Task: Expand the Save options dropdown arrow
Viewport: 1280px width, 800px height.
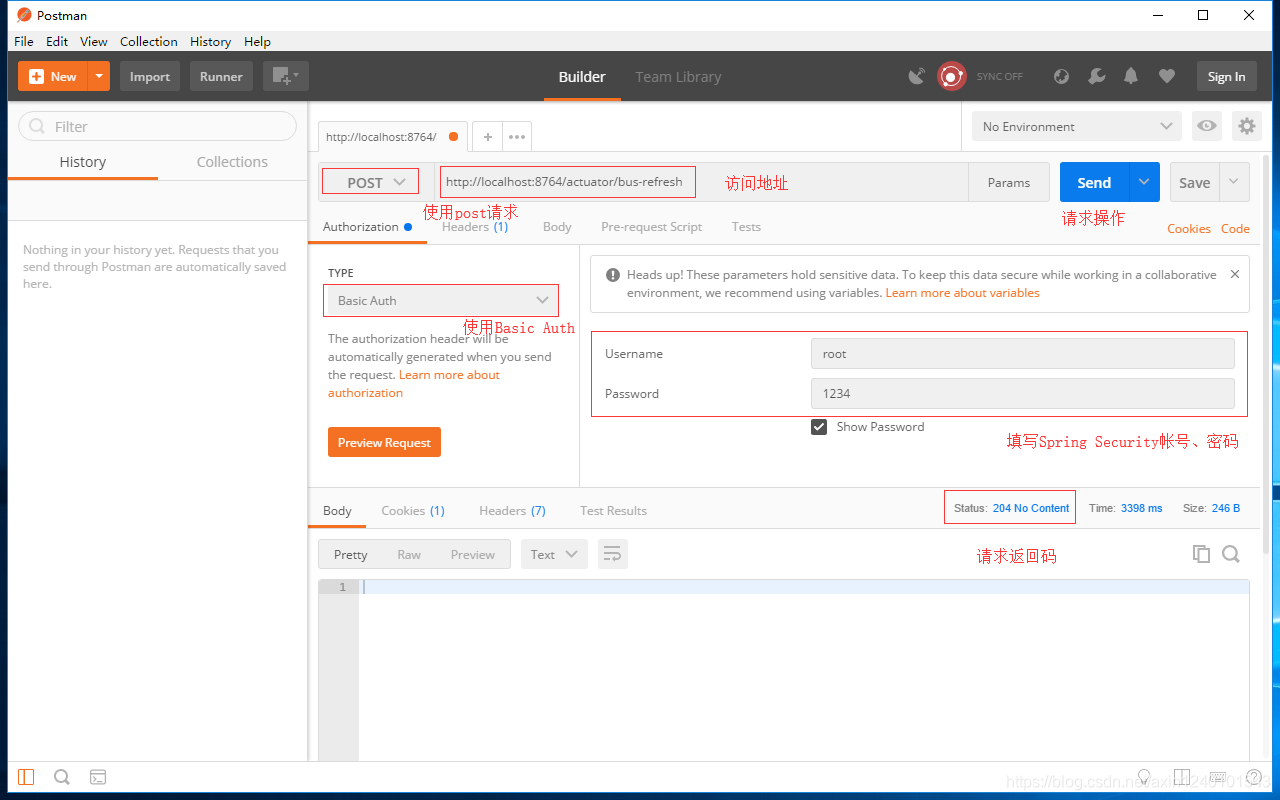Action: coord(1234,182)
